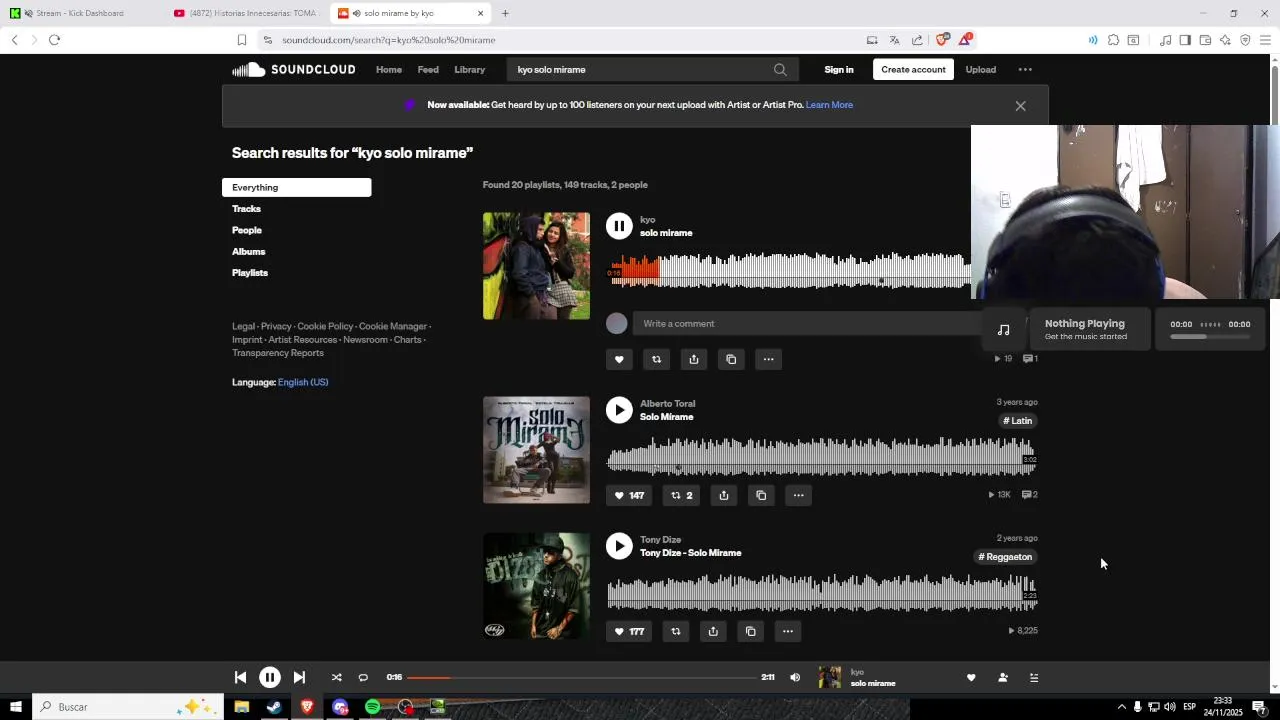Seek within kyo solo mirame waveform
1280x720 pixels.
coord(790,270)
